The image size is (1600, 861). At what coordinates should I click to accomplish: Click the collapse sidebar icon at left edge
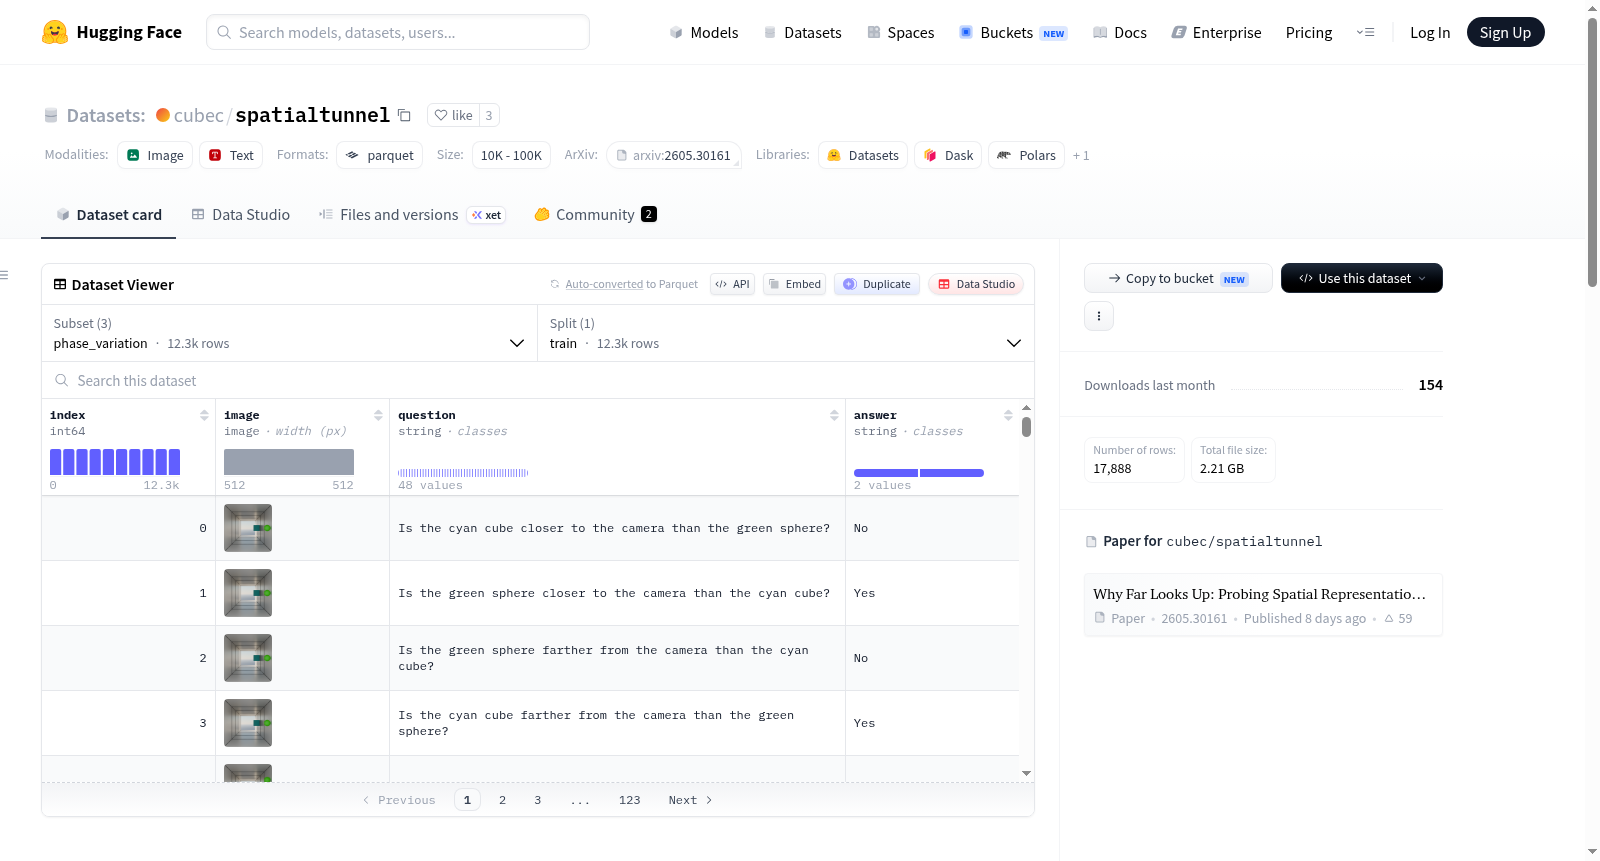click(x=4, y=275)
